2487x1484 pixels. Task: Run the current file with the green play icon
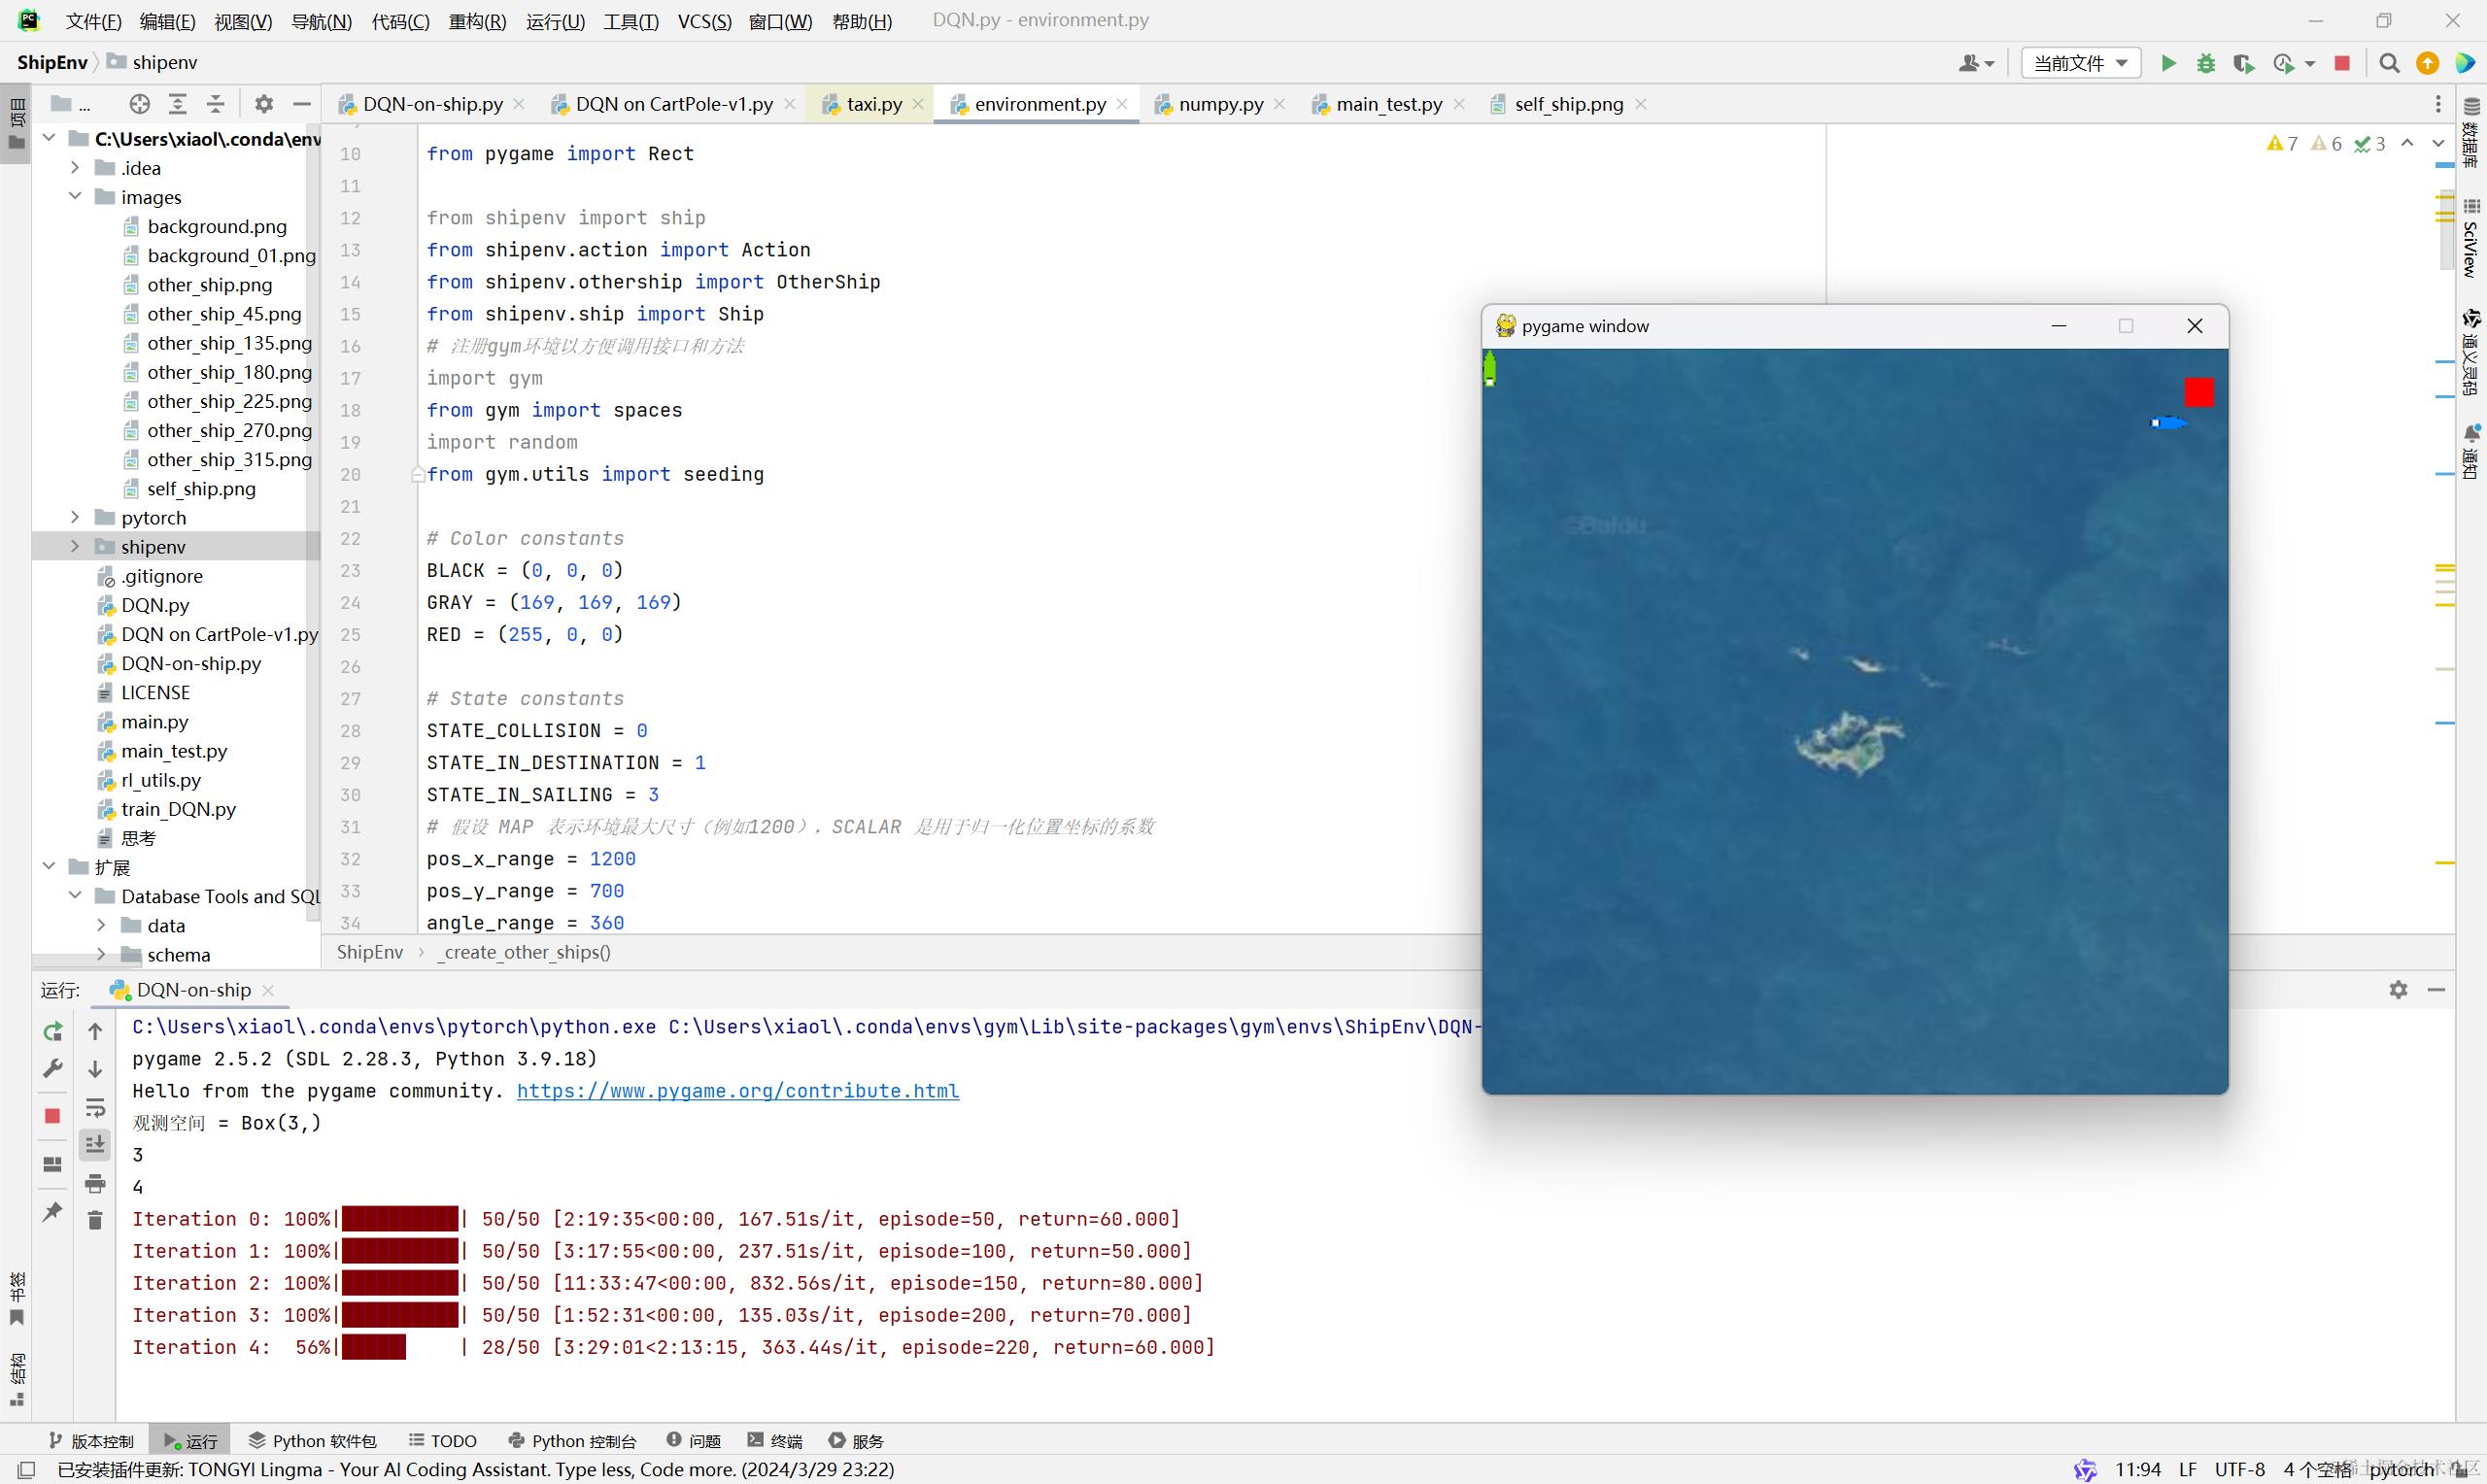2167,62
